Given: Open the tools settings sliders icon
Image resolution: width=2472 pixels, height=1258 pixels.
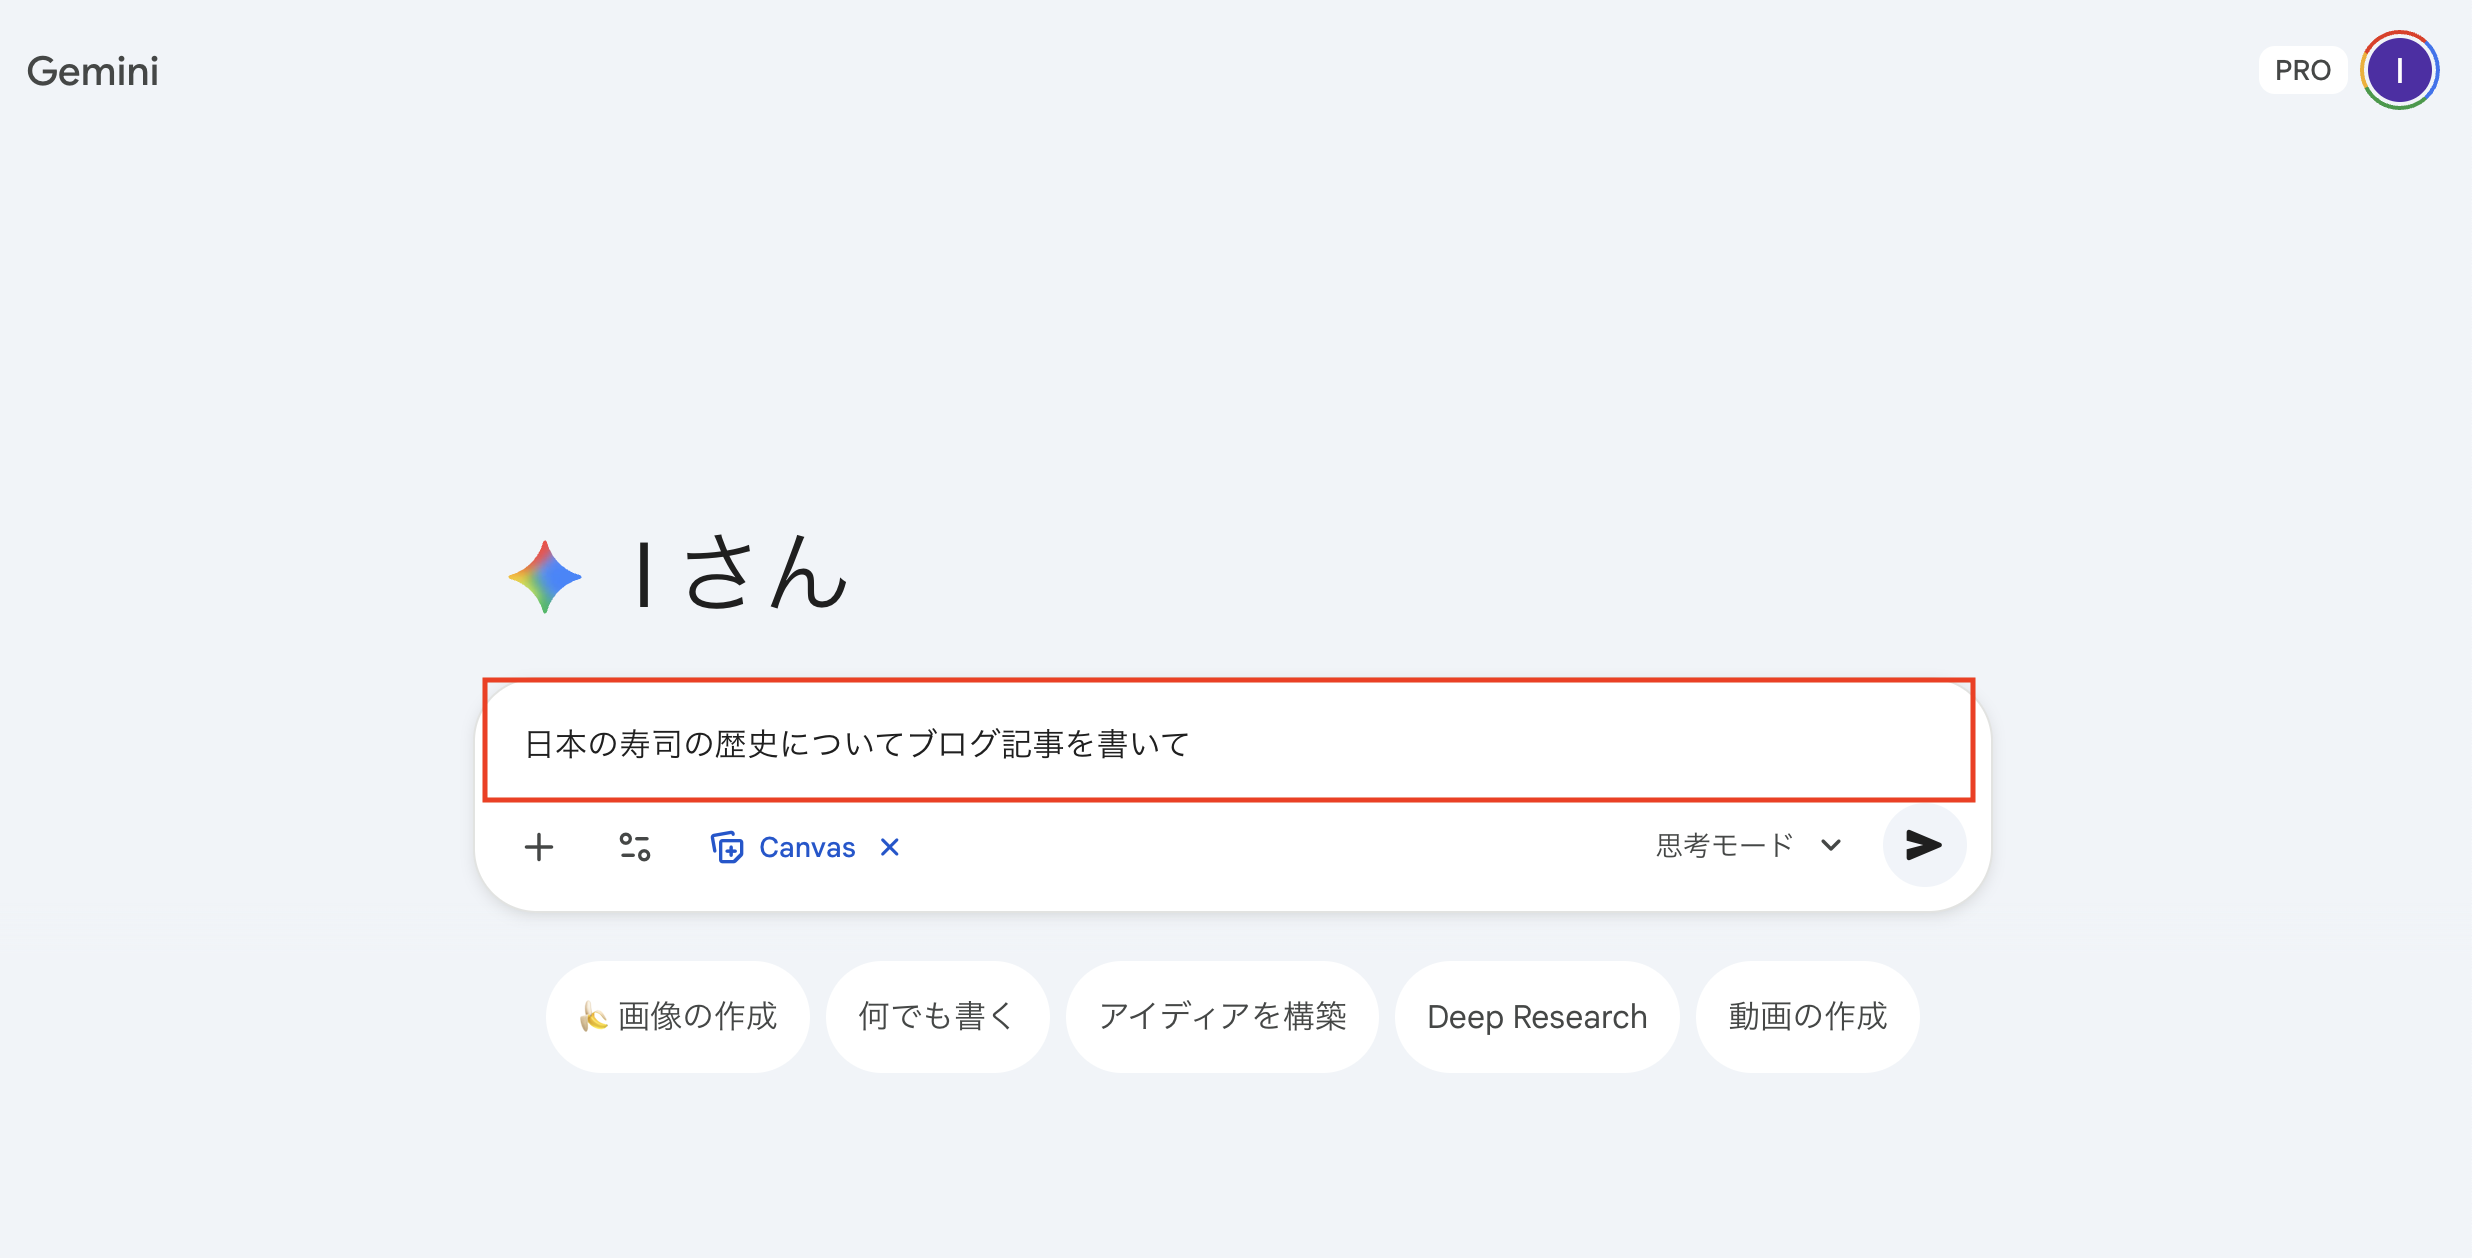Looking at the screenshot, I should click(635, 847).
